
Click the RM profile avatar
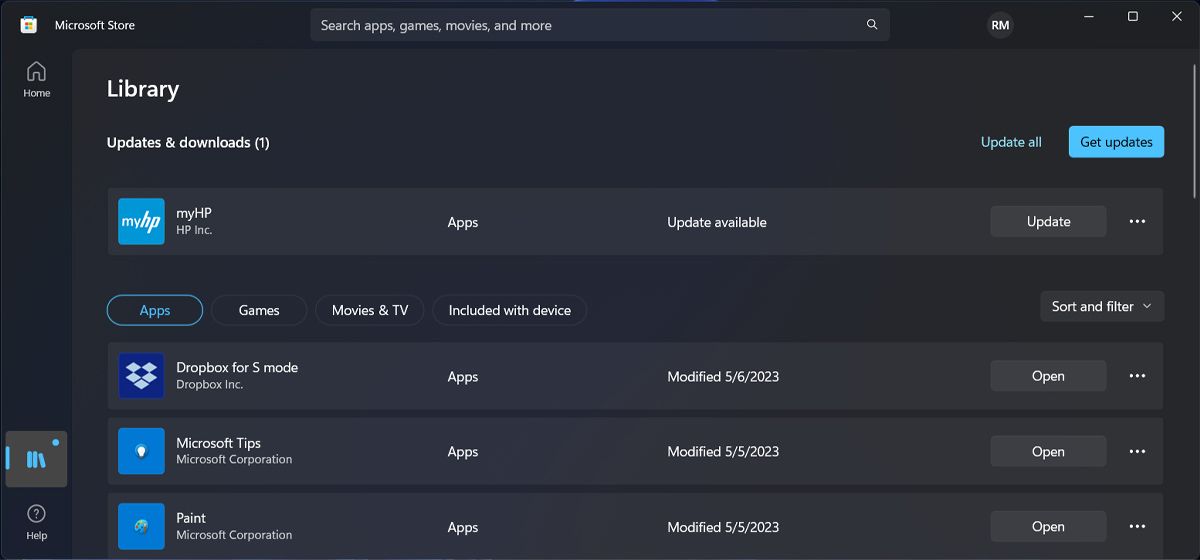pyautogui.click(x=1000, y=26)
